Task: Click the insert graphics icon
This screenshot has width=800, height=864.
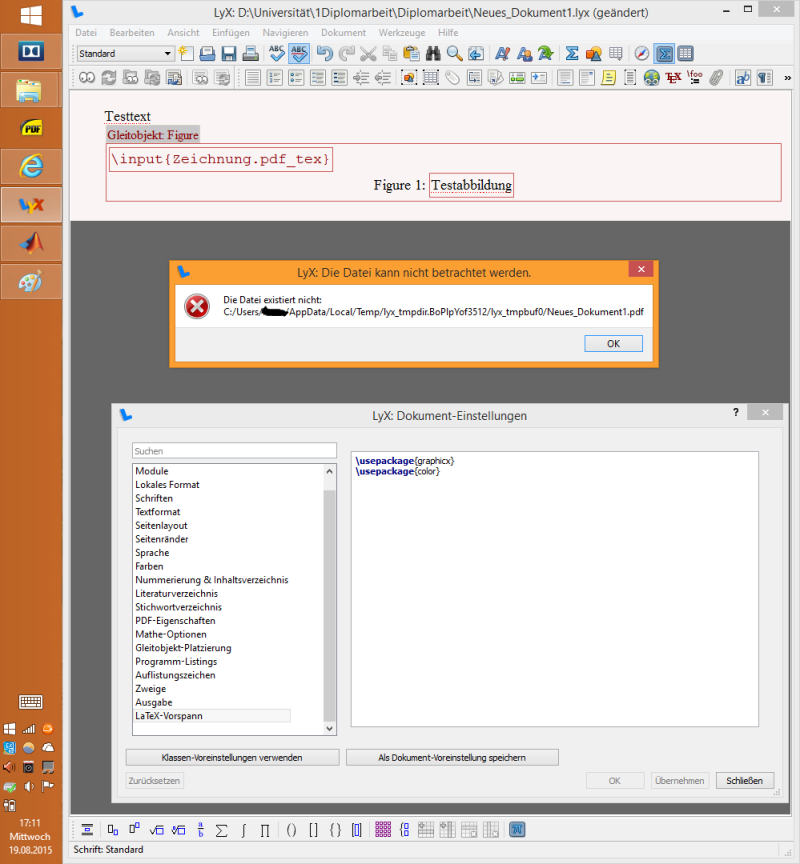Action: (593, 53)
